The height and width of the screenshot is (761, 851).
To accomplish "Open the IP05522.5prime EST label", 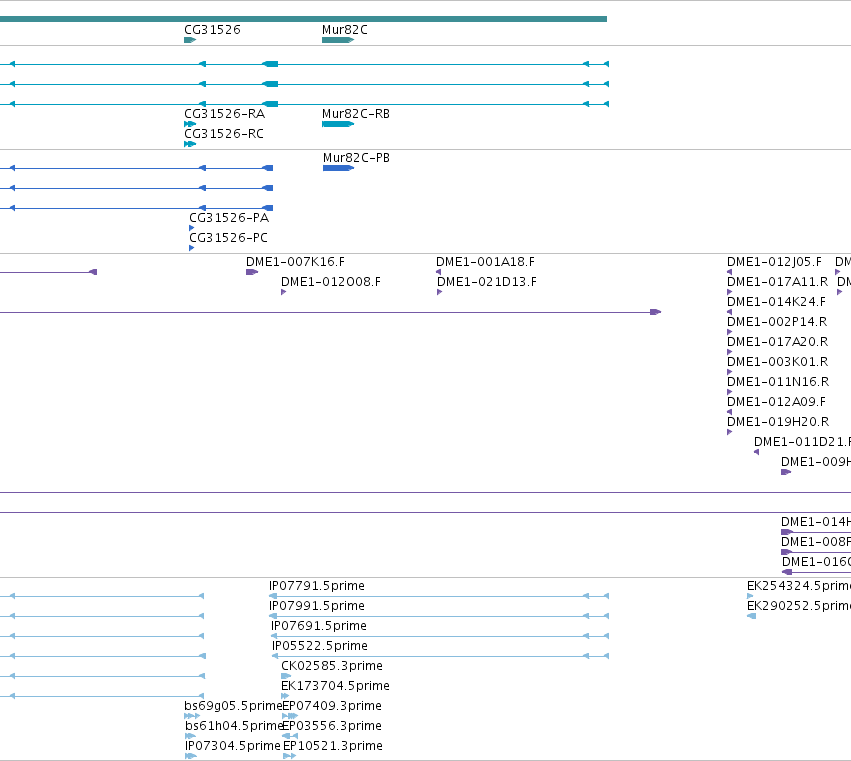I will pos(320,647).
